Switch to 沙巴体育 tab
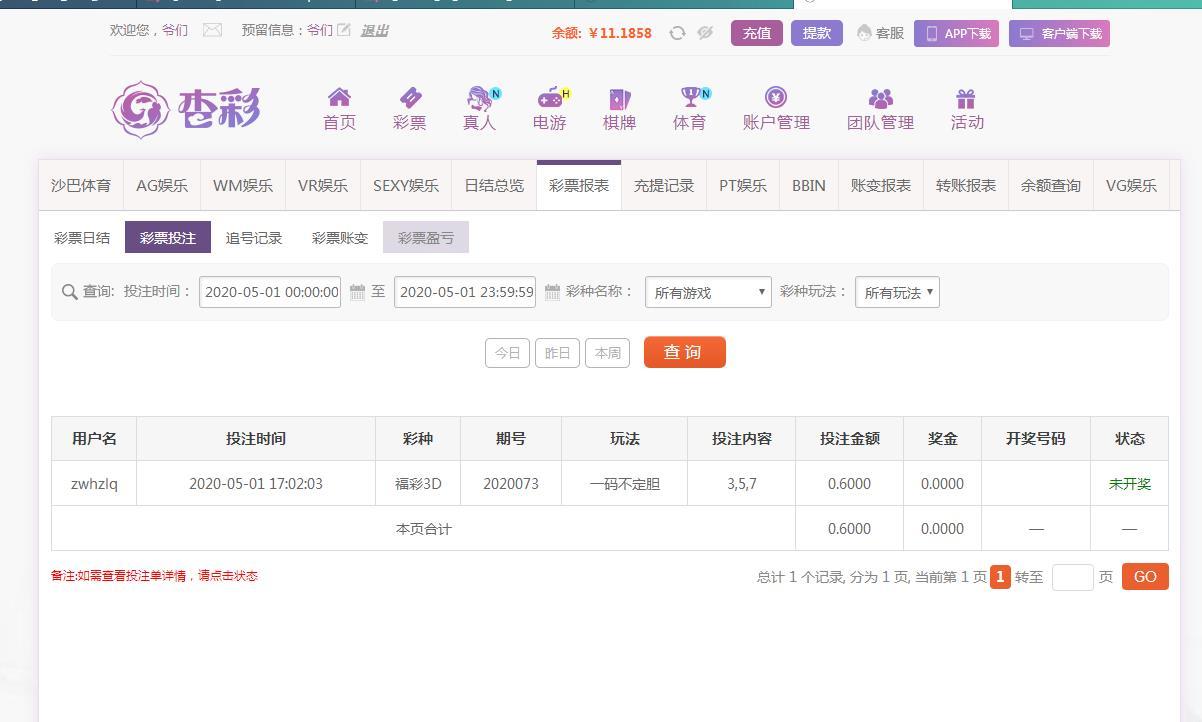1202x722 pixels. coord(81,185)
